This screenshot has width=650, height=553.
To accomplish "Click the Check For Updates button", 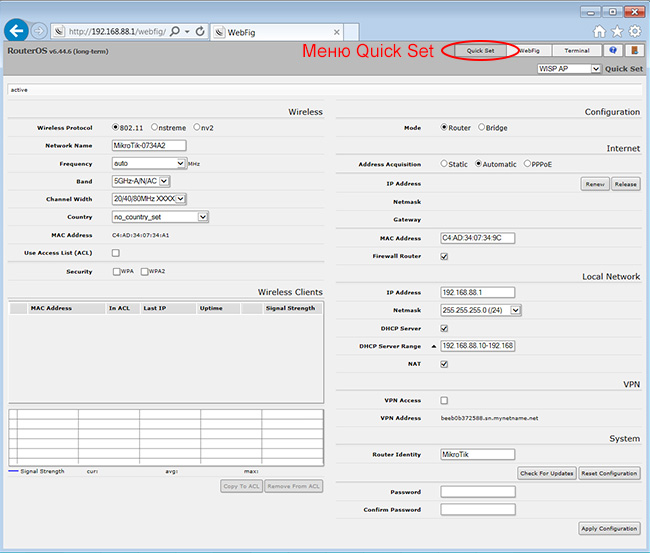I will click(x=546, y=473).
